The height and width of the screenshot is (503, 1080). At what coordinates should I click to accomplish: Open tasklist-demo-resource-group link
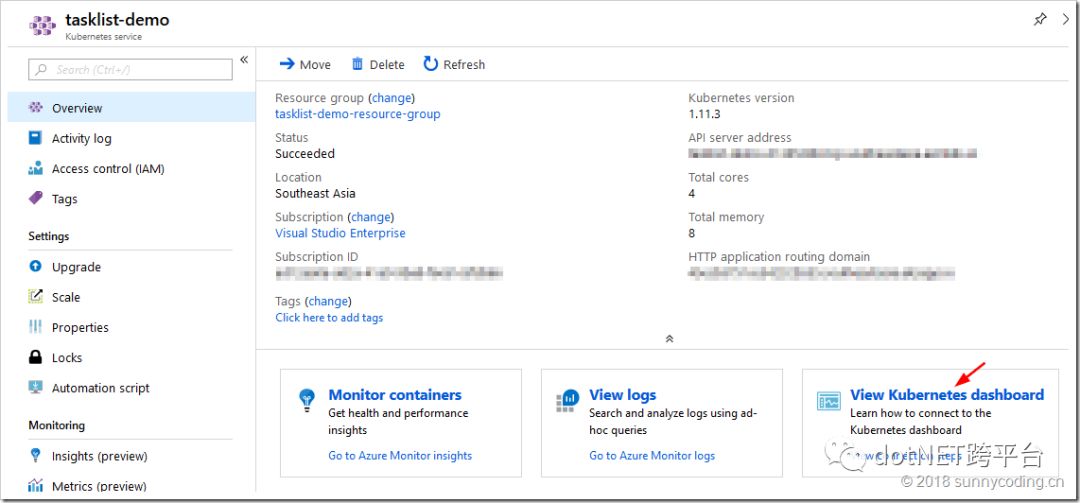coord(357,114)
